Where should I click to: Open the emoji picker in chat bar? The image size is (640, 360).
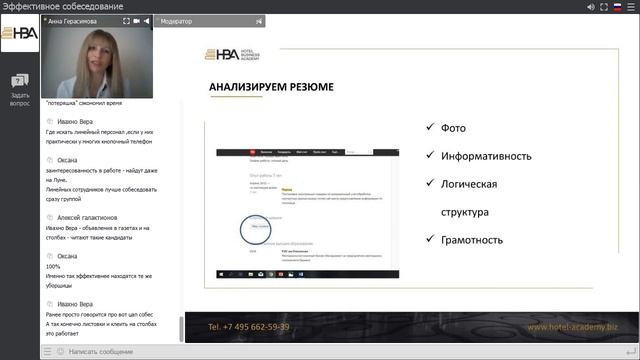60,351
